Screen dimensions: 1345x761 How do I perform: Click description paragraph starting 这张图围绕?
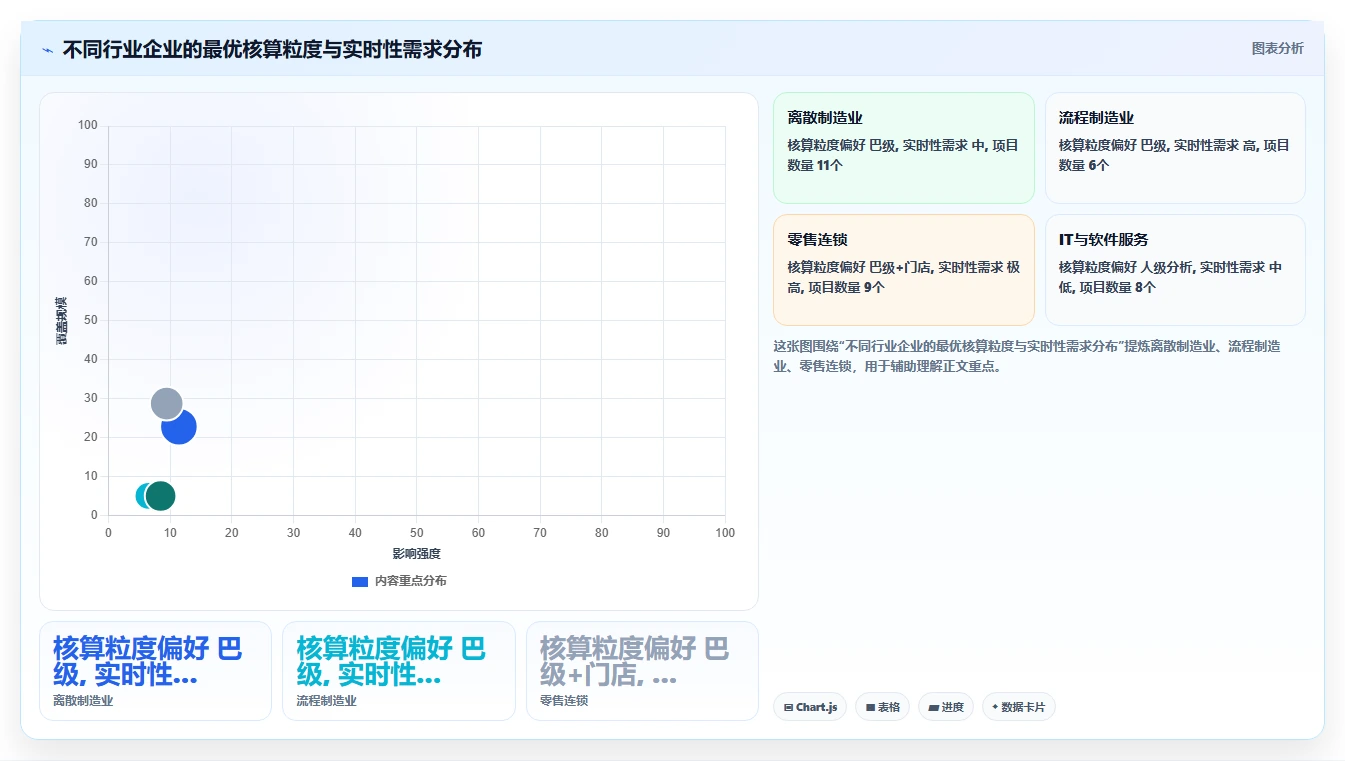[1027, 356]
